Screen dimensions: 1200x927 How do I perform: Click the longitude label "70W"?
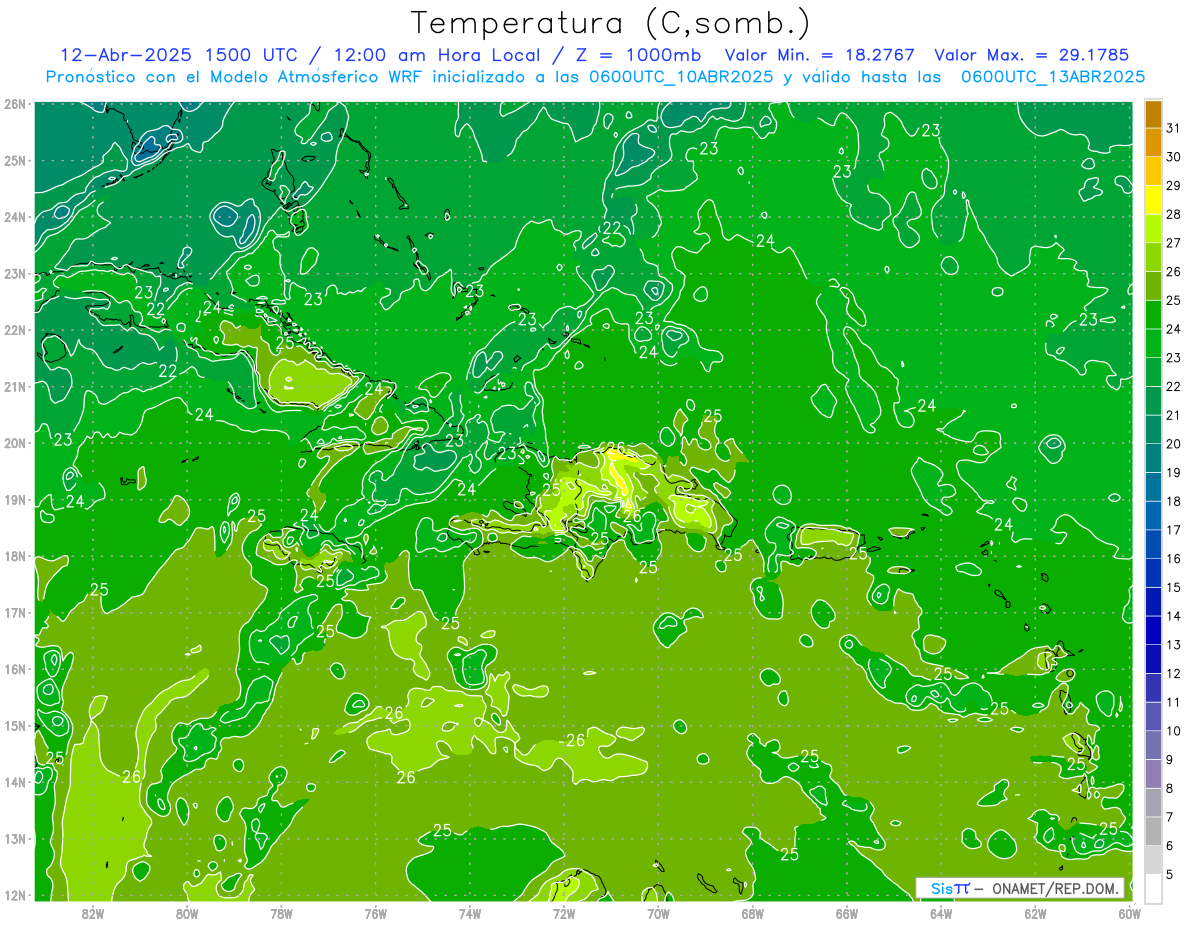[658, 913]
